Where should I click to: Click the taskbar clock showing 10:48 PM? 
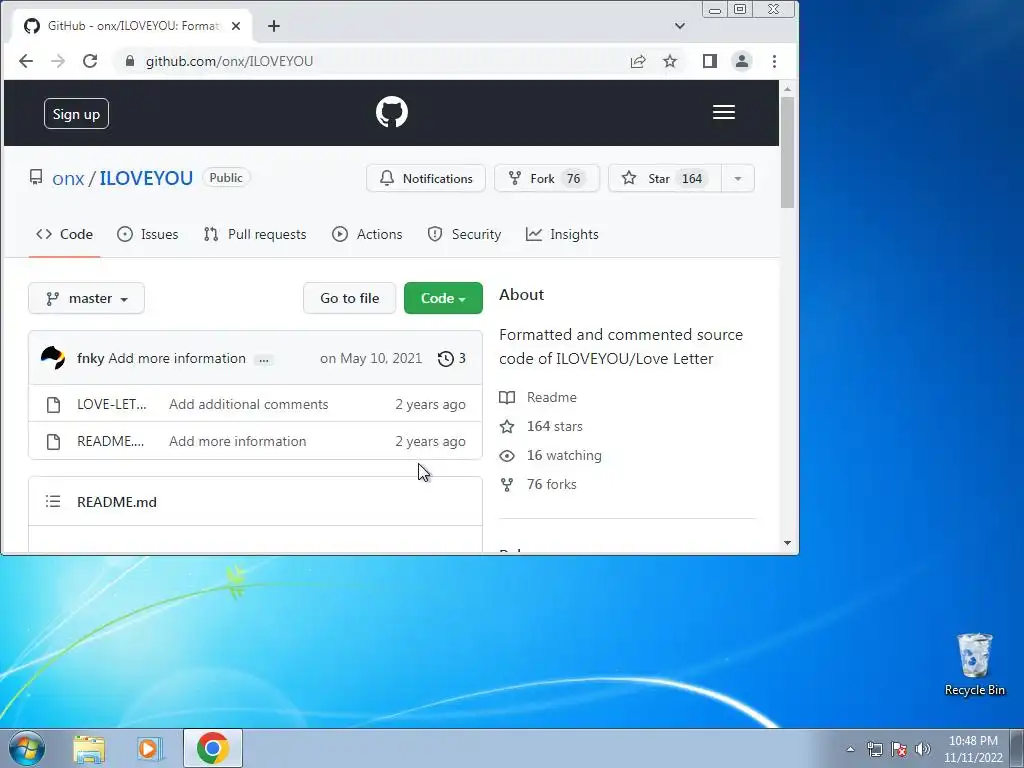coord(973,749)
